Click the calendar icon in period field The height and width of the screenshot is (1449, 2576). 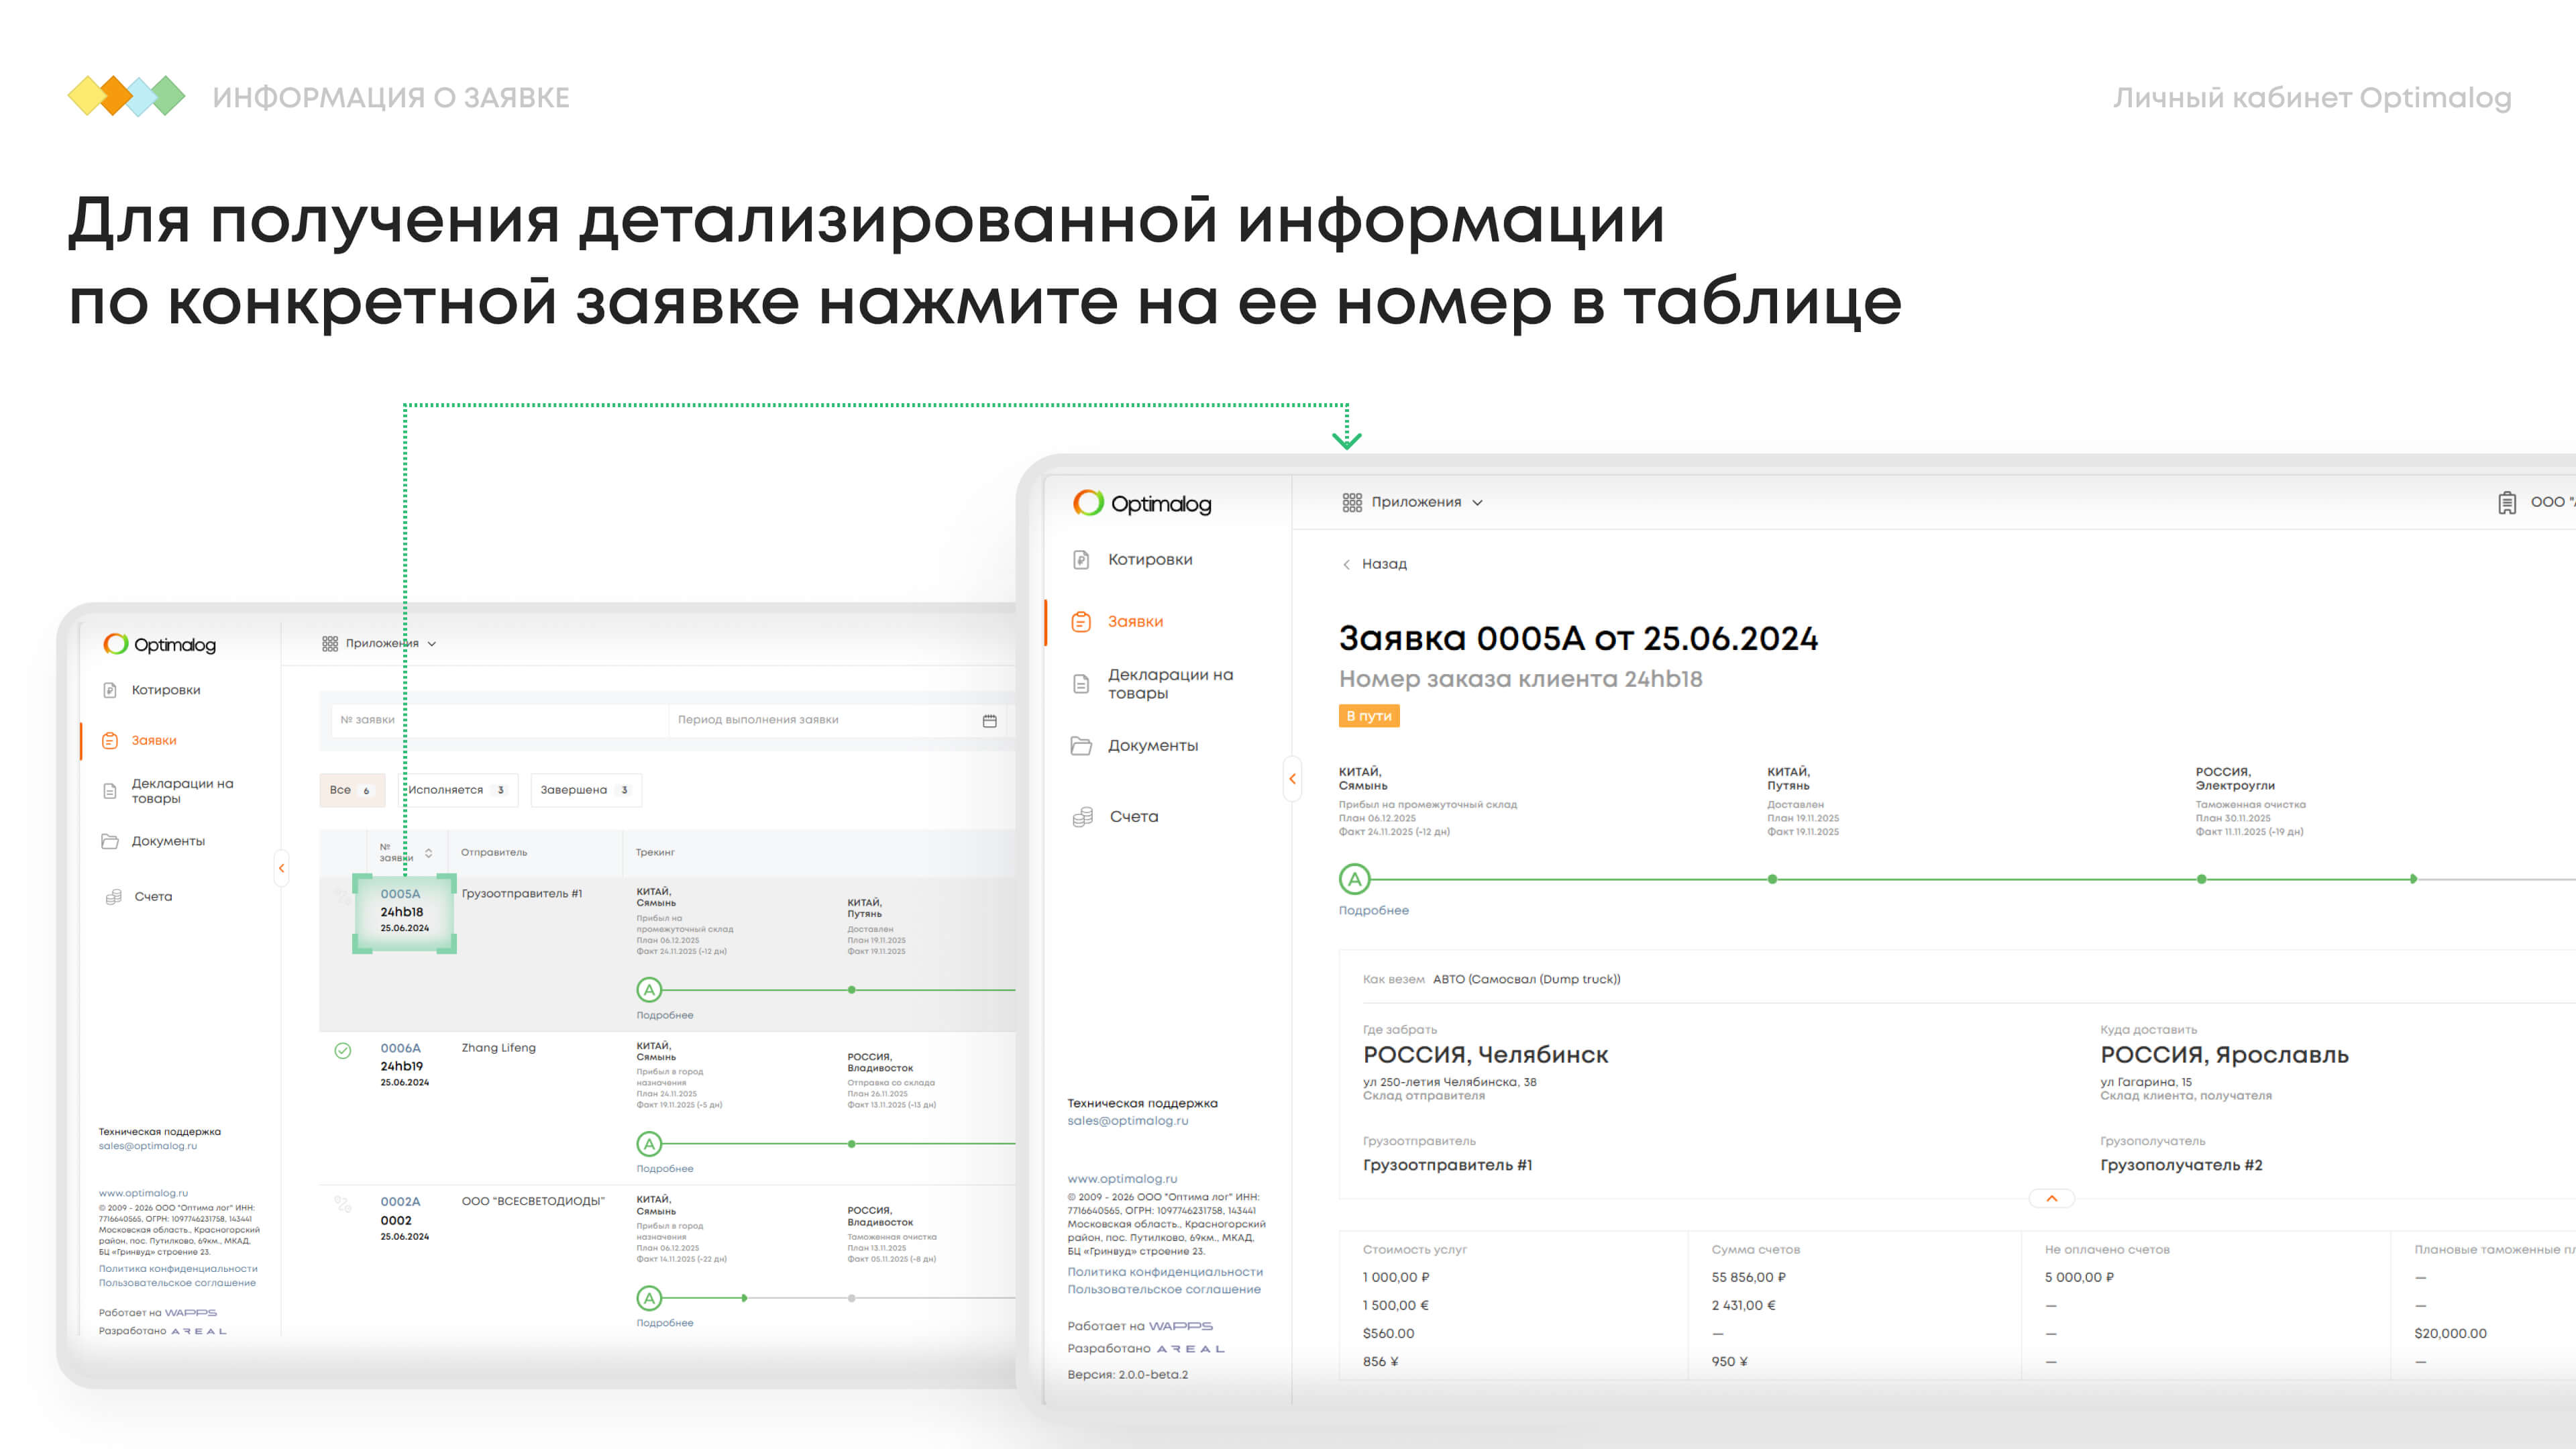point(989,721)
